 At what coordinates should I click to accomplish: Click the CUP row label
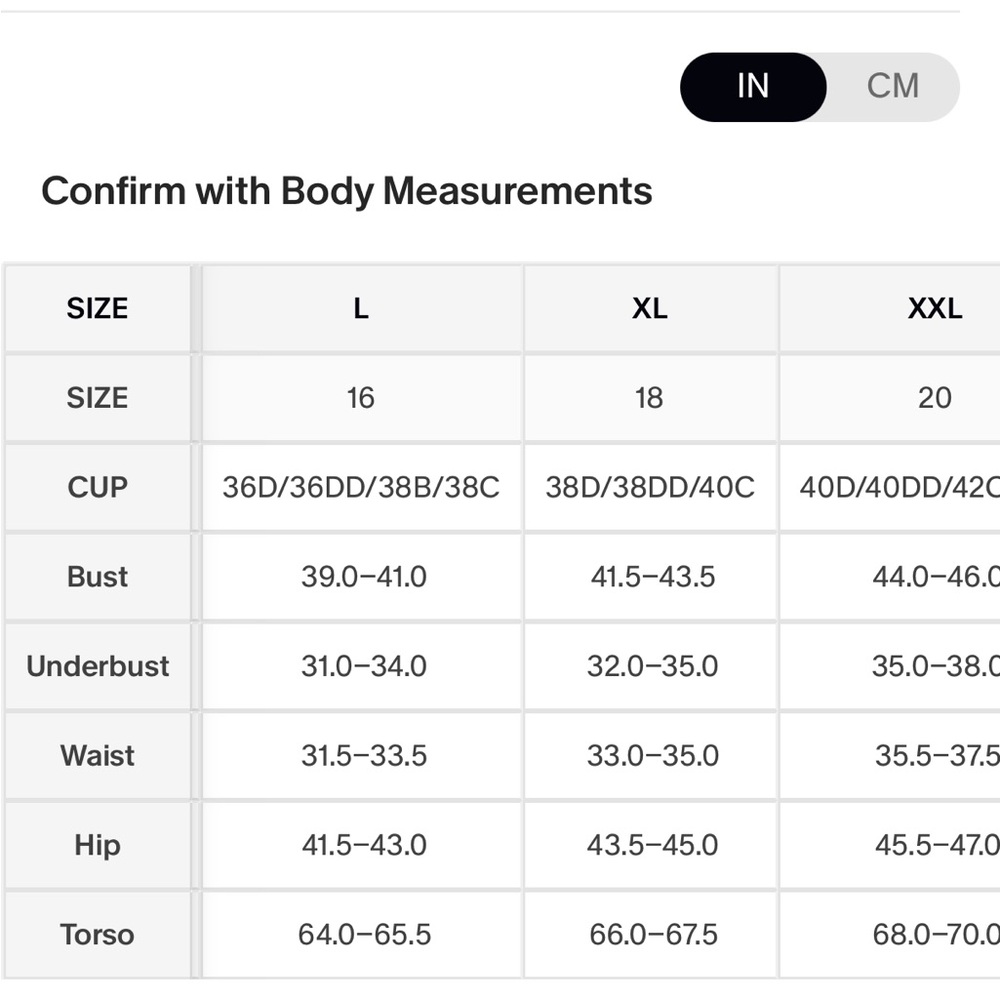click(98, 487)
